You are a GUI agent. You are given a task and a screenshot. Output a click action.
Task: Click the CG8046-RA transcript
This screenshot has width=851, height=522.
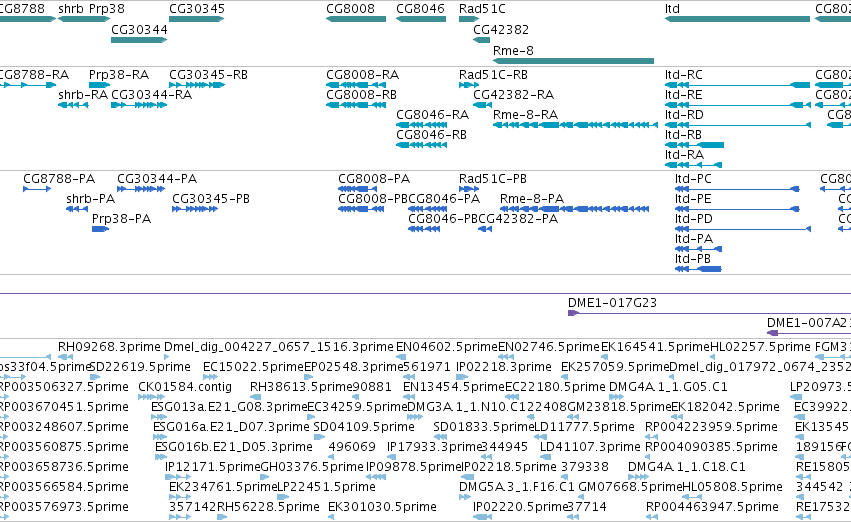point(422,125)
